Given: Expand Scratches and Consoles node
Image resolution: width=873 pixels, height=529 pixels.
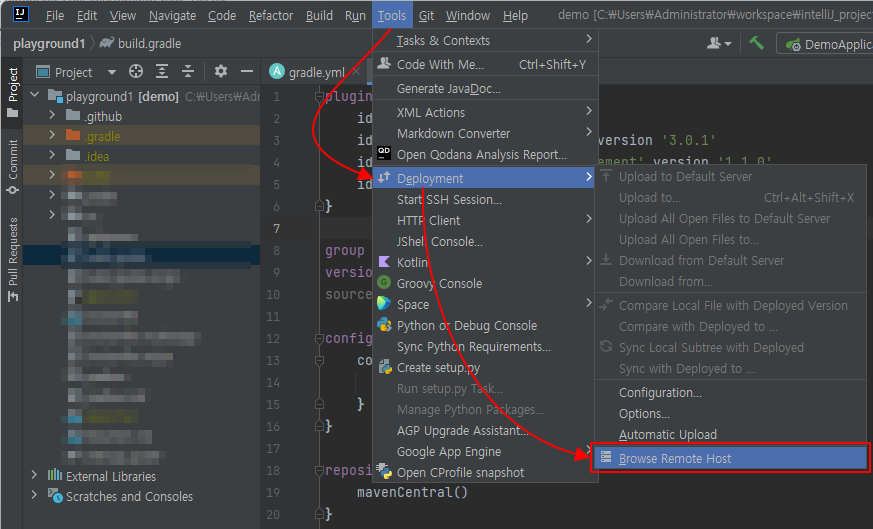Looking at the screenshot, I should point(35,495).
